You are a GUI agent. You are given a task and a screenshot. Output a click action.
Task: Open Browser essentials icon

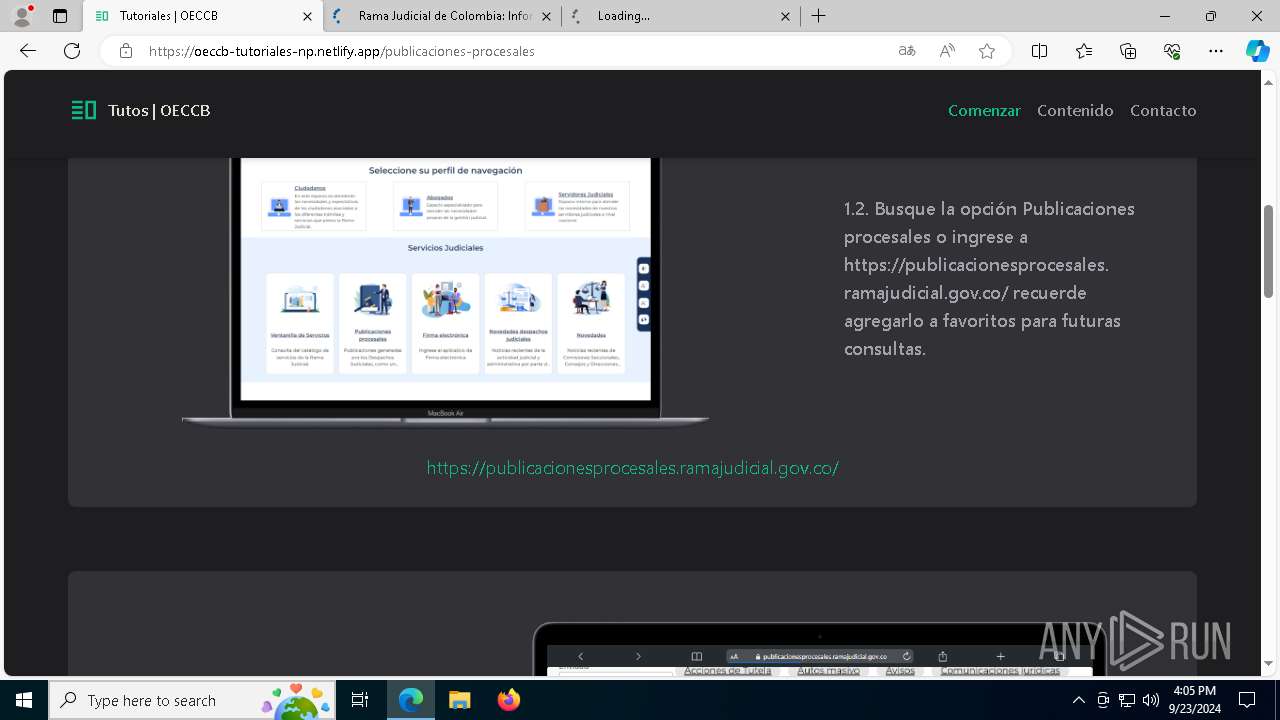[1172, 51]
